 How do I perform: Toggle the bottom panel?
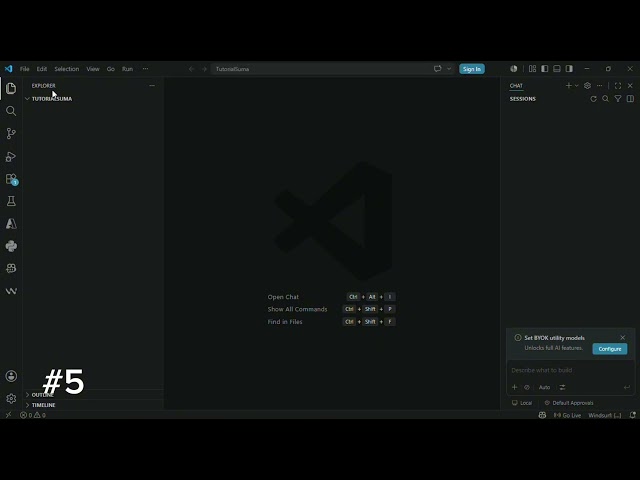tap(557, 69)
